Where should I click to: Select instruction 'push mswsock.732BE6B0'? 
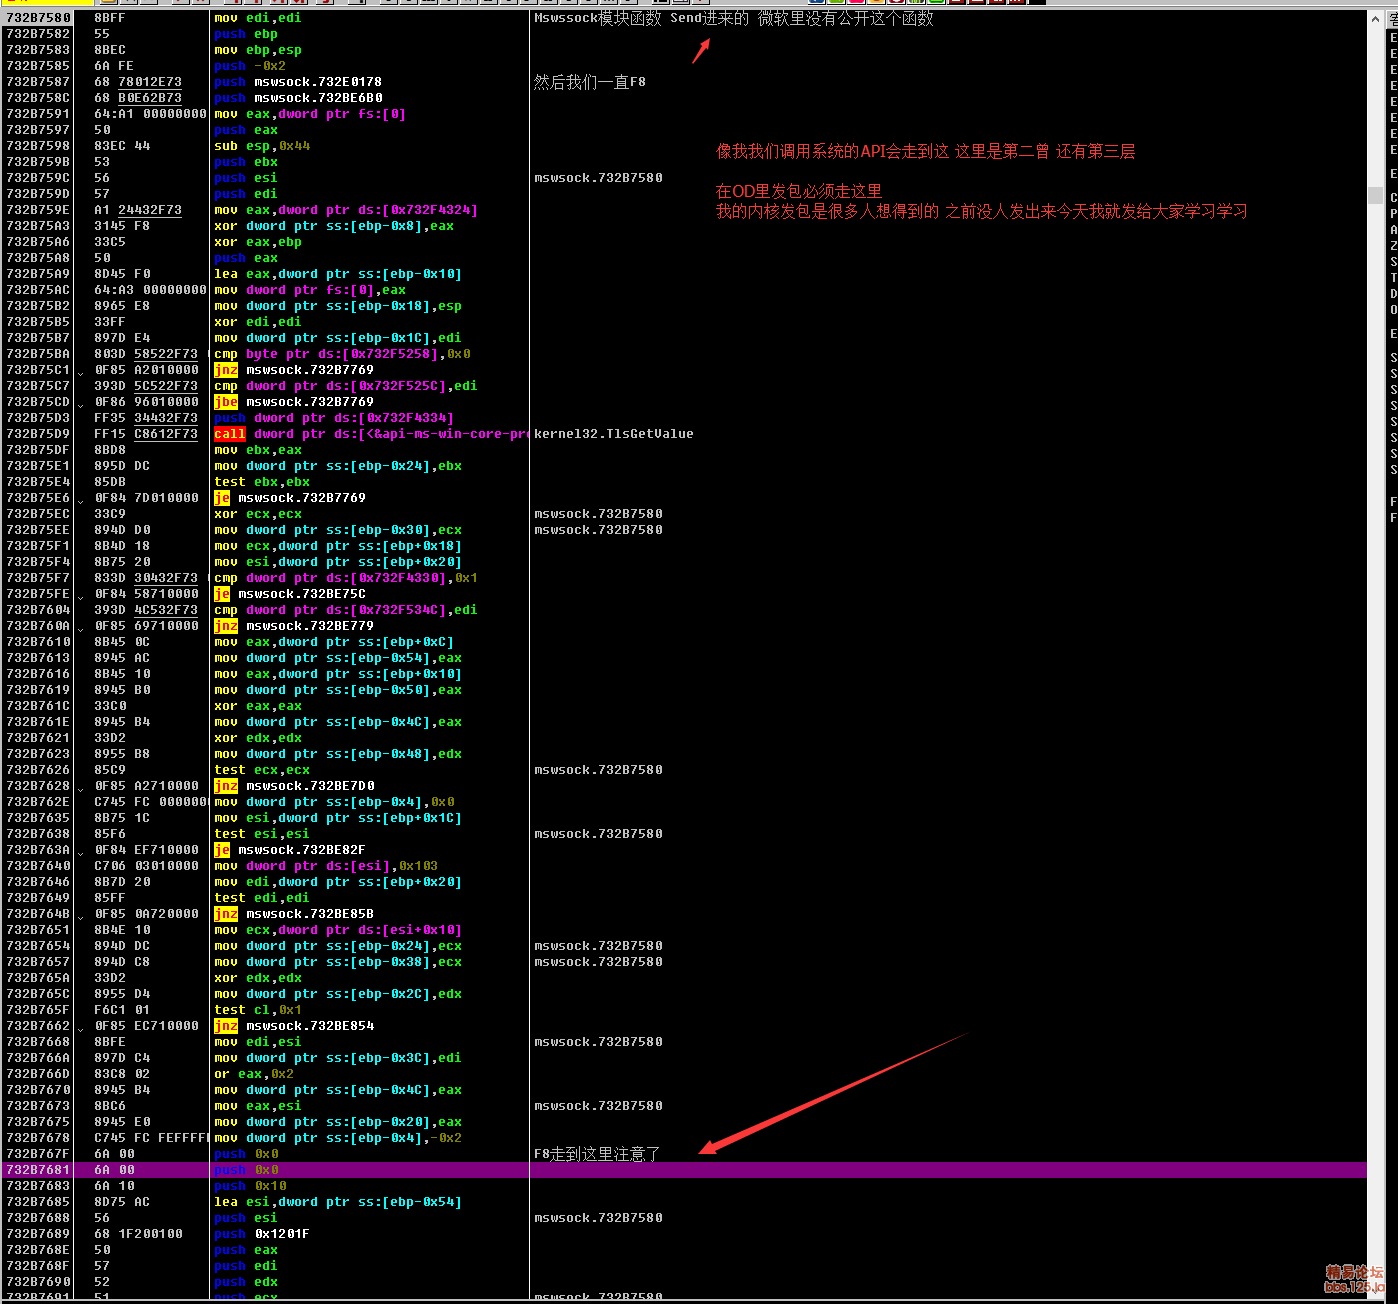click(298, 98)
